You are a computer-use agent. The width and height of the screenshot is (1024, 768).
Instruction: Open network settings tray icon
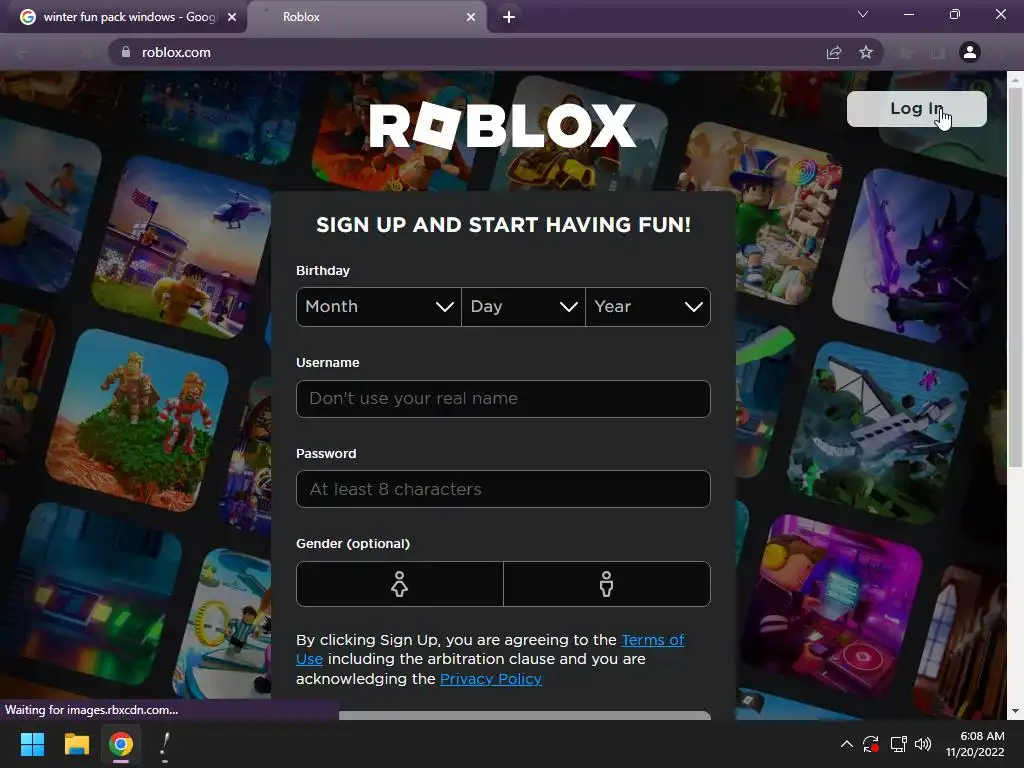pyautogui.click(x=899, y=744)
